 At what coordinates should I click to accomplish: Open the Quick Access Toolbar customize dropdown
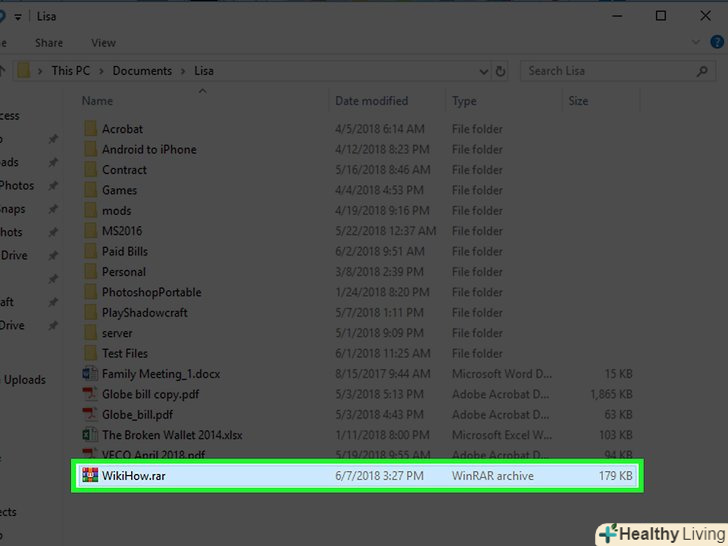pyautogui.click(x=18, y=17)
